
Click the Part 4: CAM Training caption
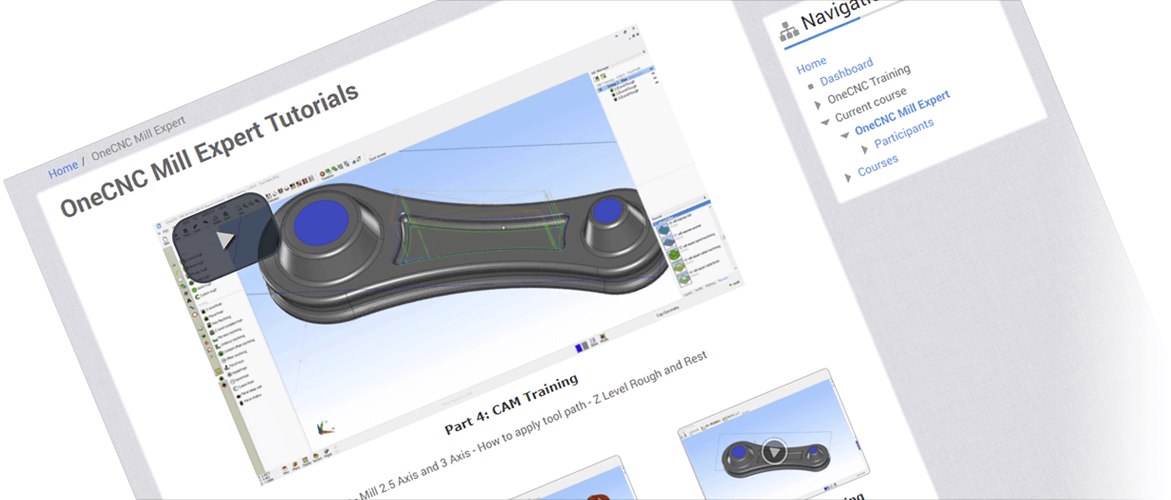[512, 404]
